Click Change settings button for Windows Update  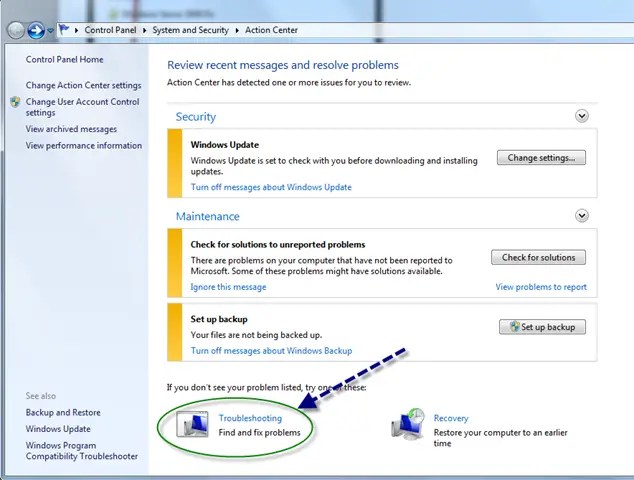[541, 158]
